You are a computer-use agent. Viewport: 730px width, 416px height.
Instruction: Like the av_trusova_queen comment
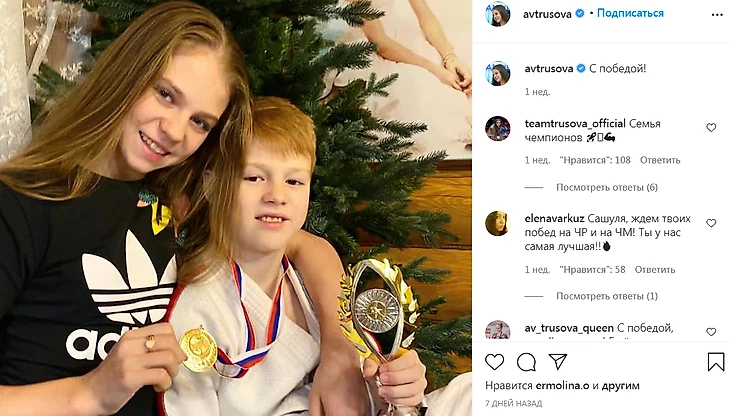[711, 332]
